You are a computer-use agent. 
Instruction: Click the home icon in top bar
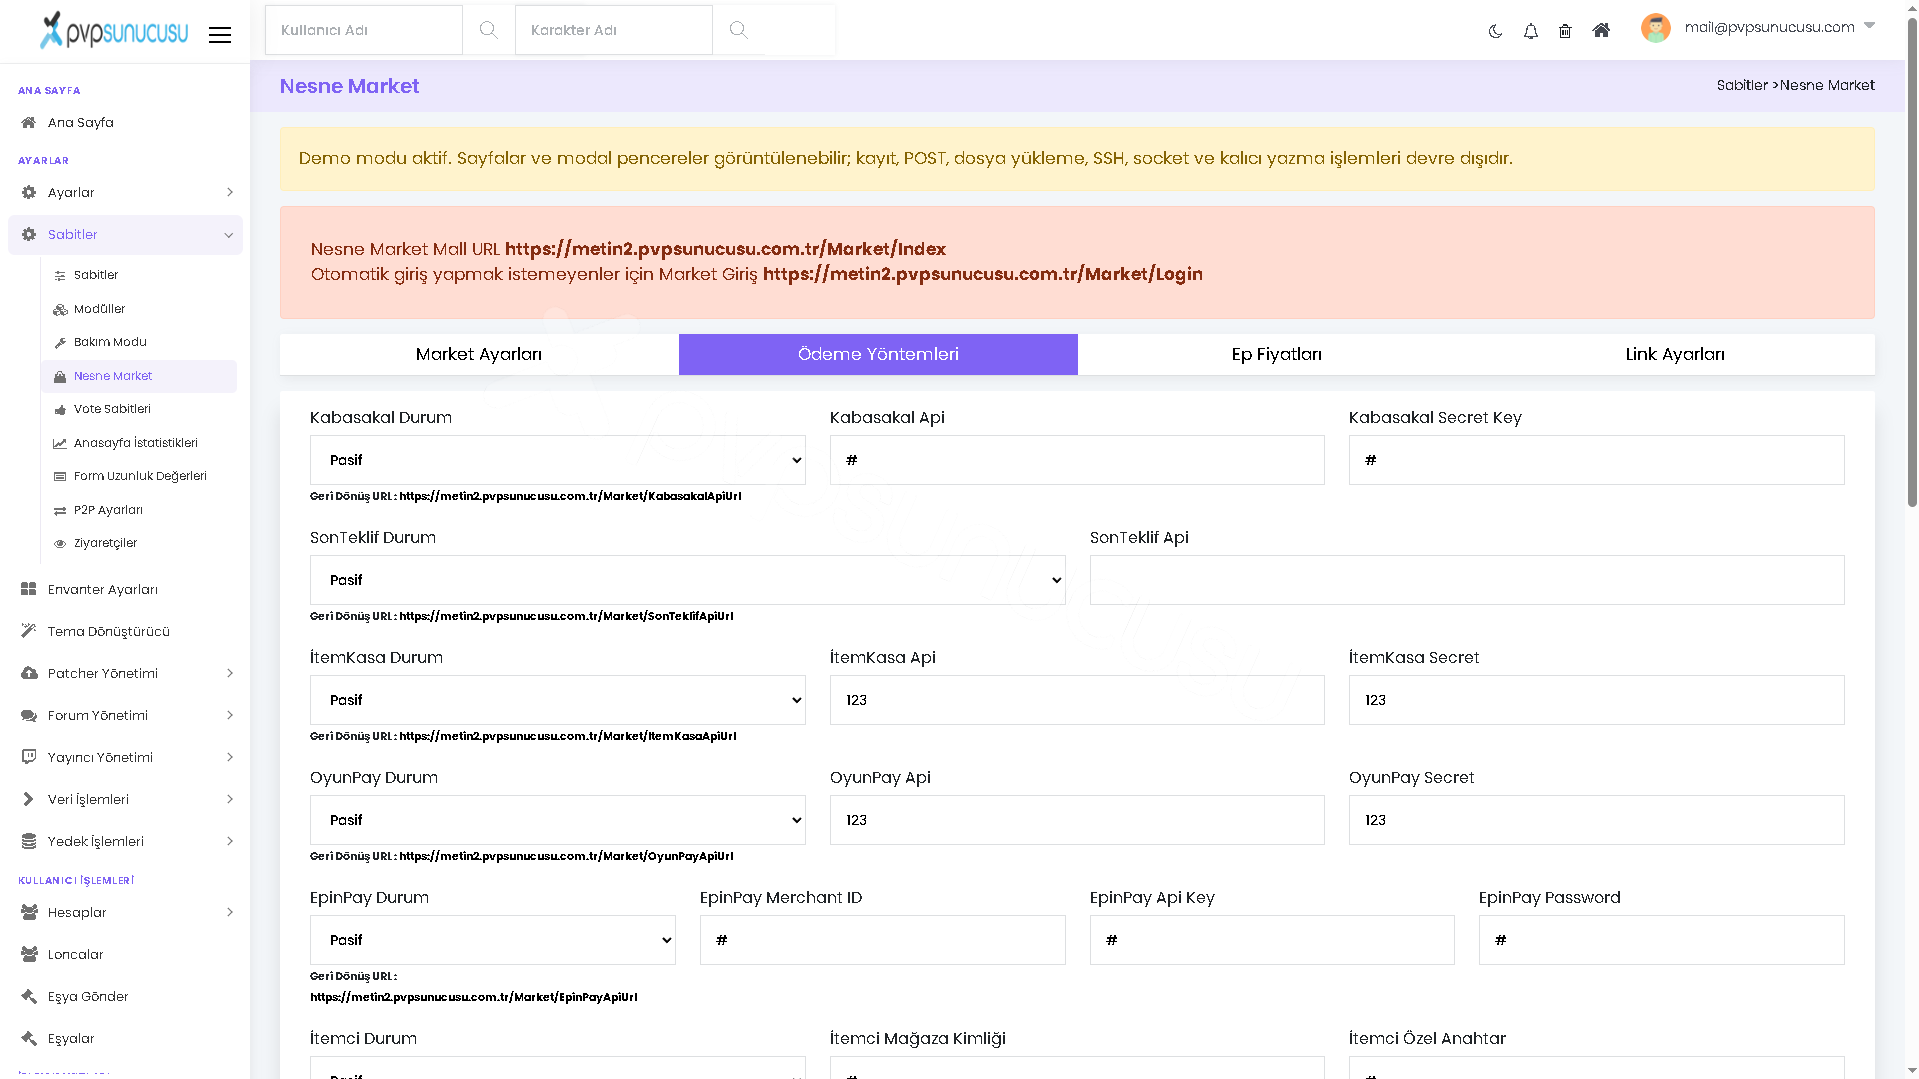coord(1601,30)
